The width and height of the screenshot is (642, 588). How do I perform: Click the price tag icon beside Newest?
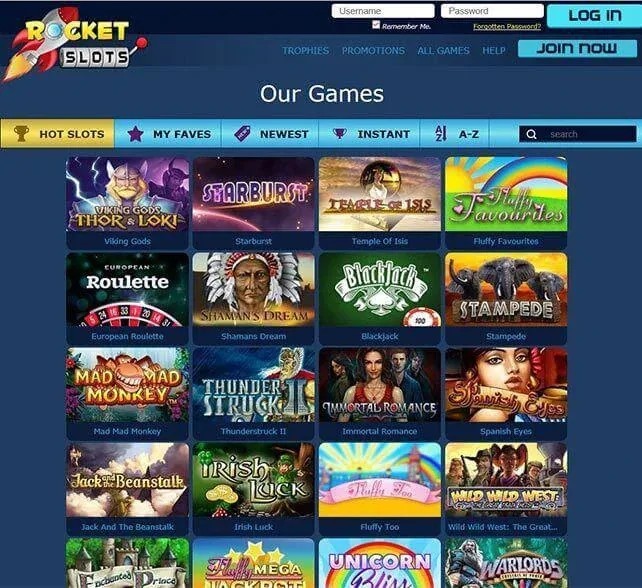(242, 134)
